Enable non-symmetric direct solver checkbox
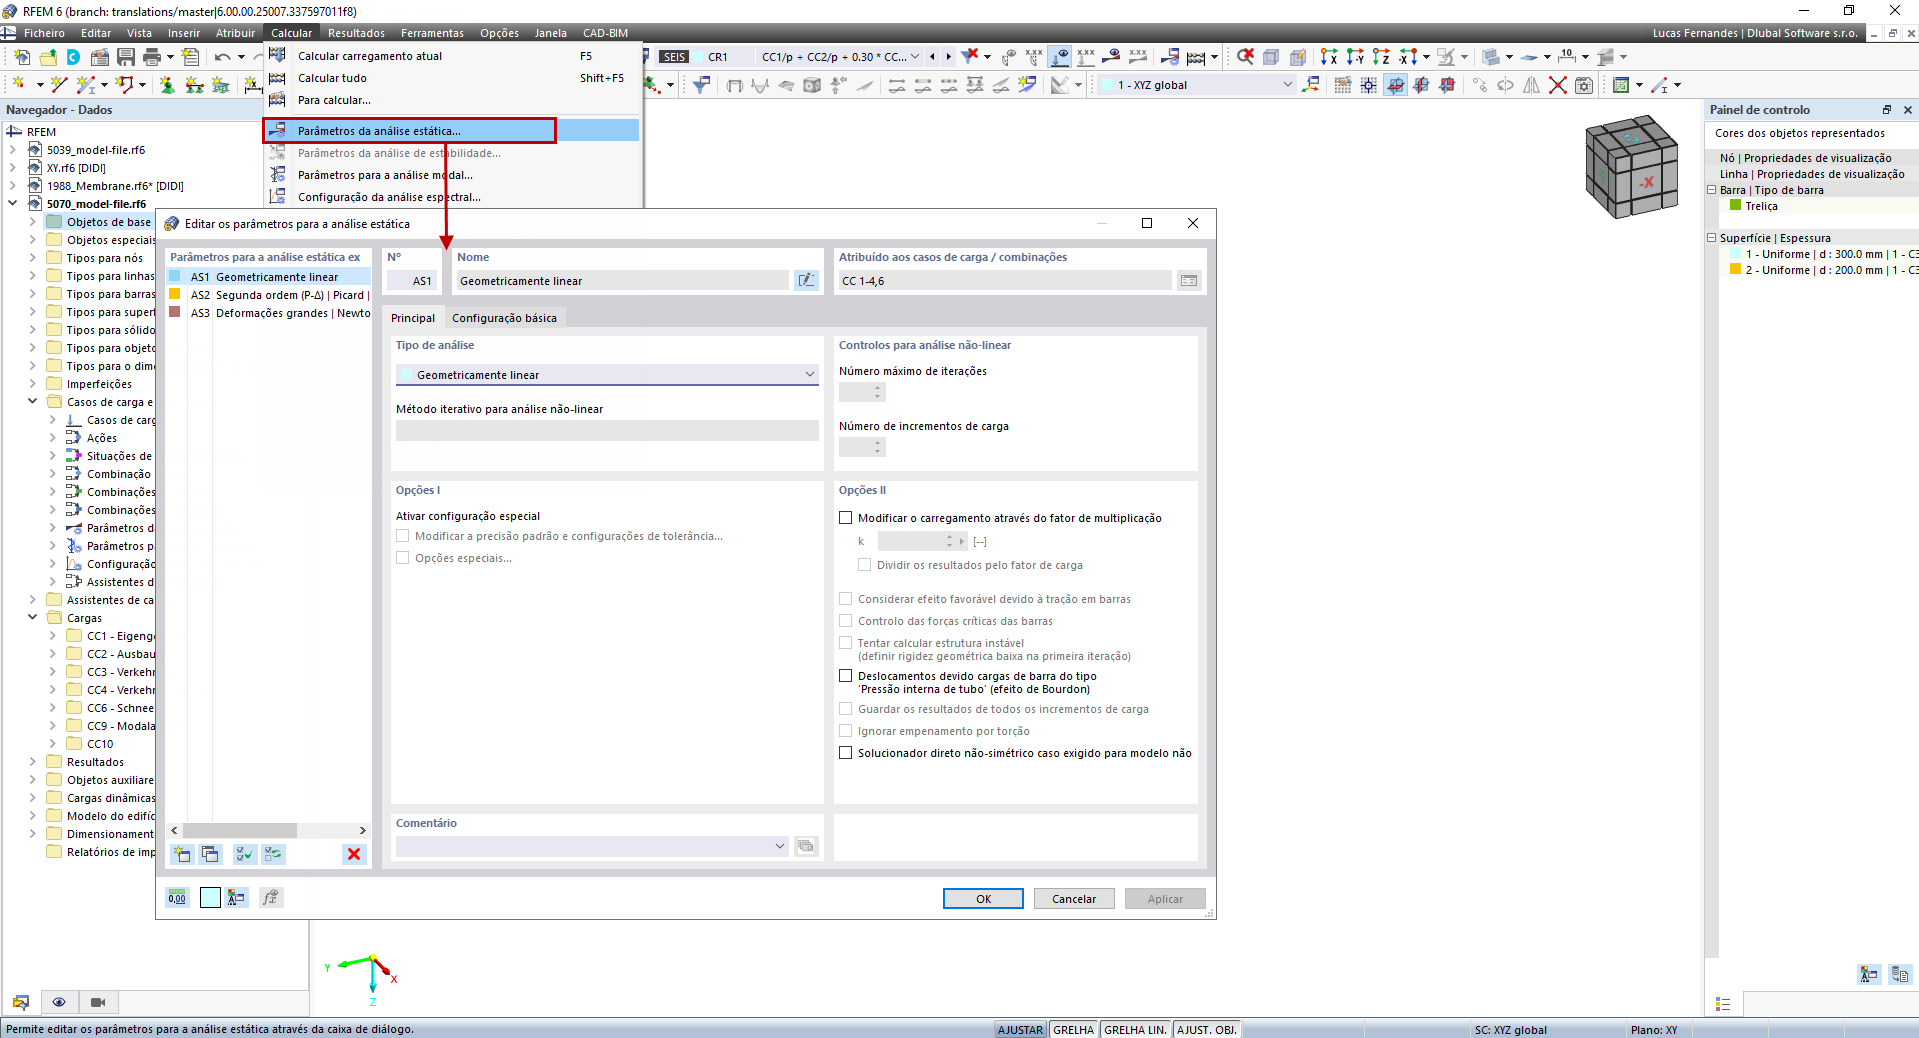The image size is (1919, 1038). click(846, 753)
